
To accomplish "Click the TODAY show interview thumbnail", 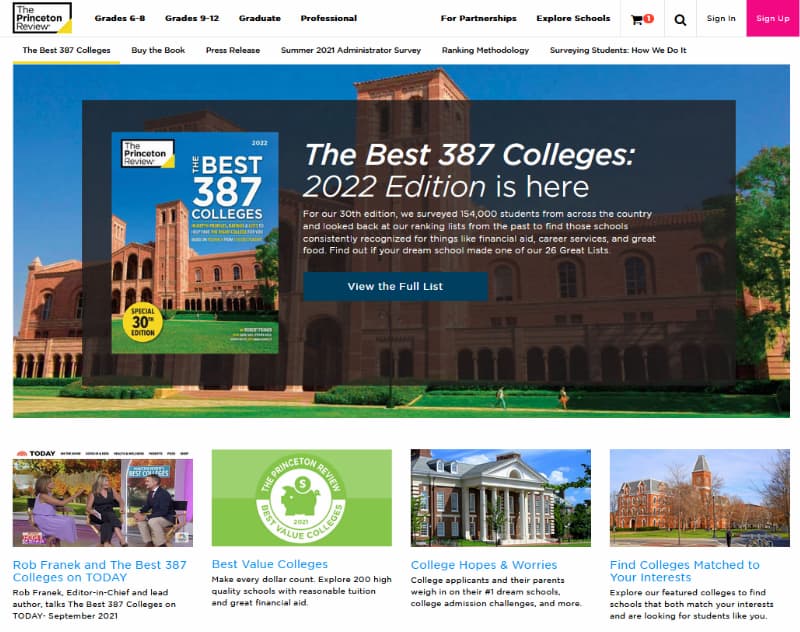I will (x=103, y=498).
